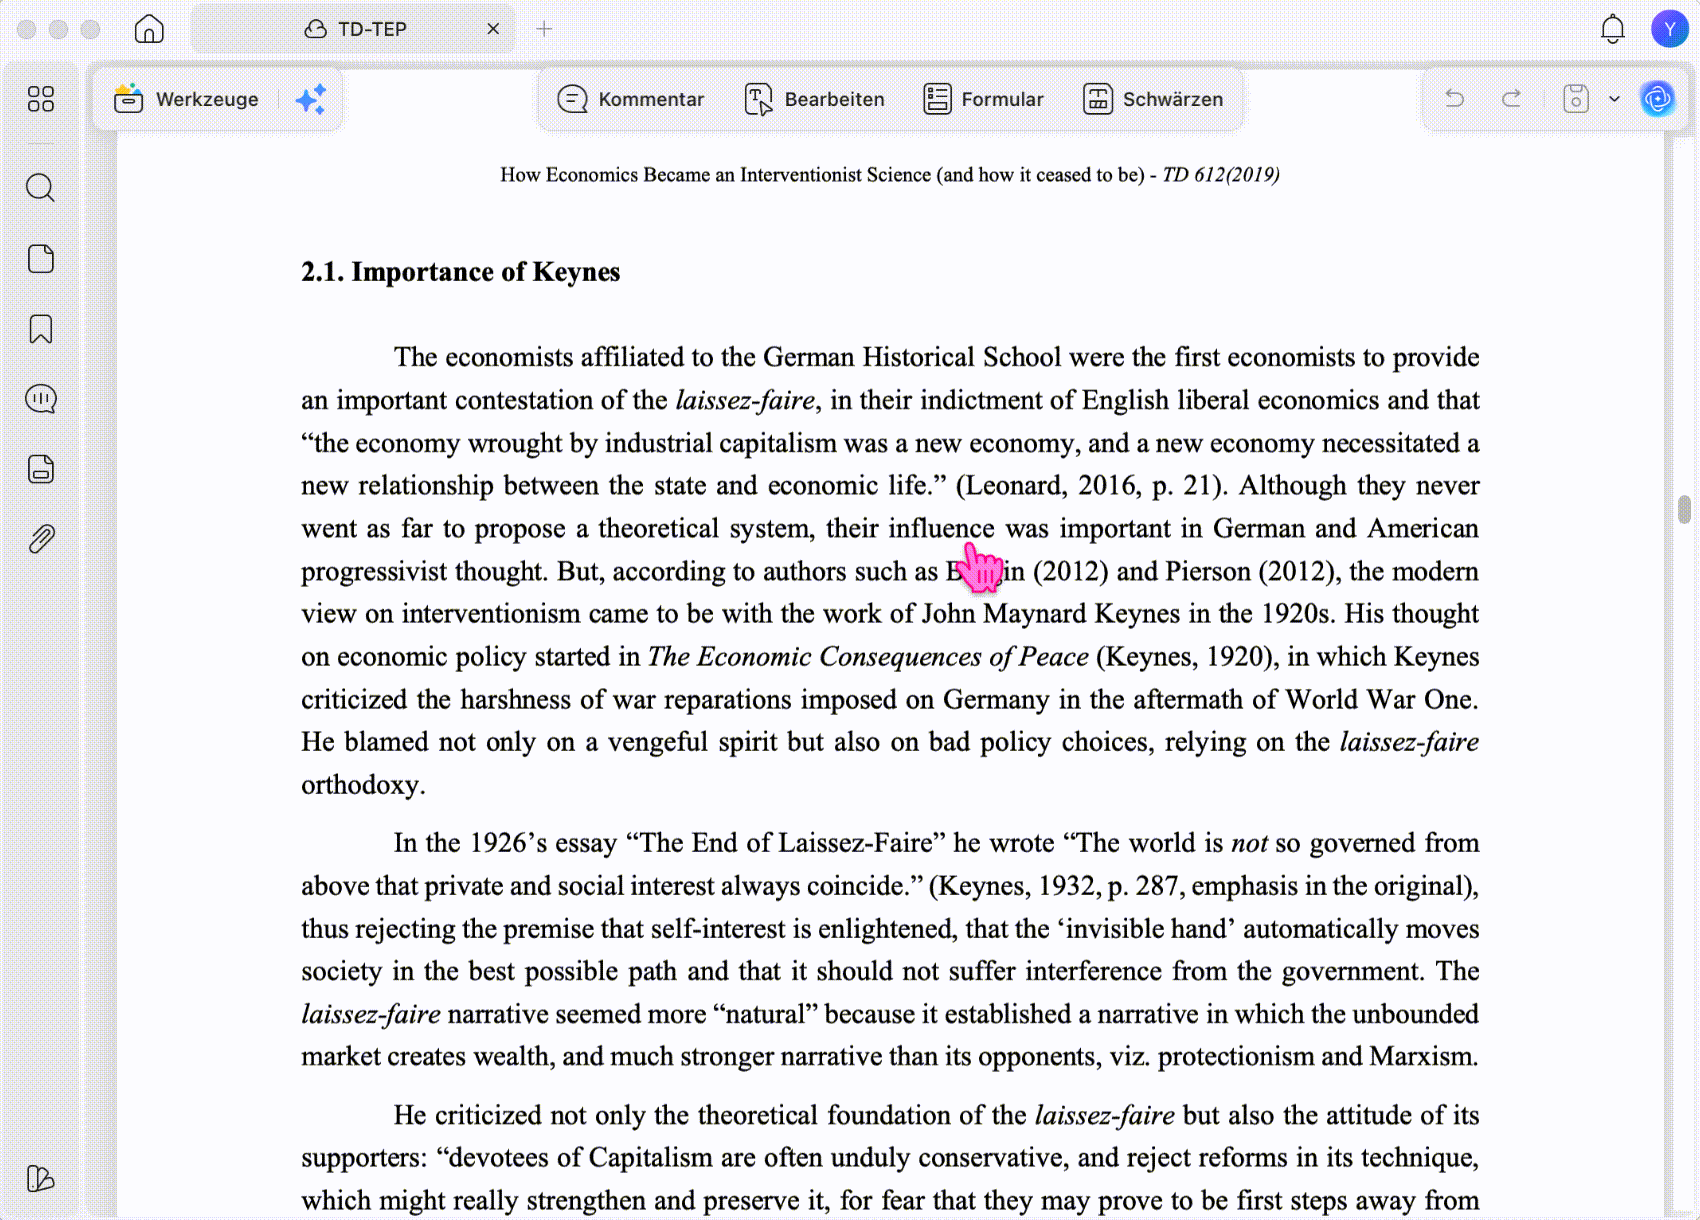The height and width of the screenshot is (1220, 1700).
Task: Click the name 'John Maynard Keynes'
Action: (x=1051, y=614)
